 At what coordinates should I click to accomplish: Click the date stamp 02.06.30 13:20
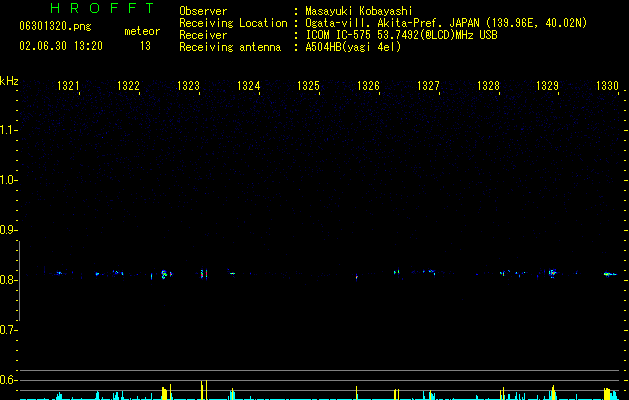point(61,46)
